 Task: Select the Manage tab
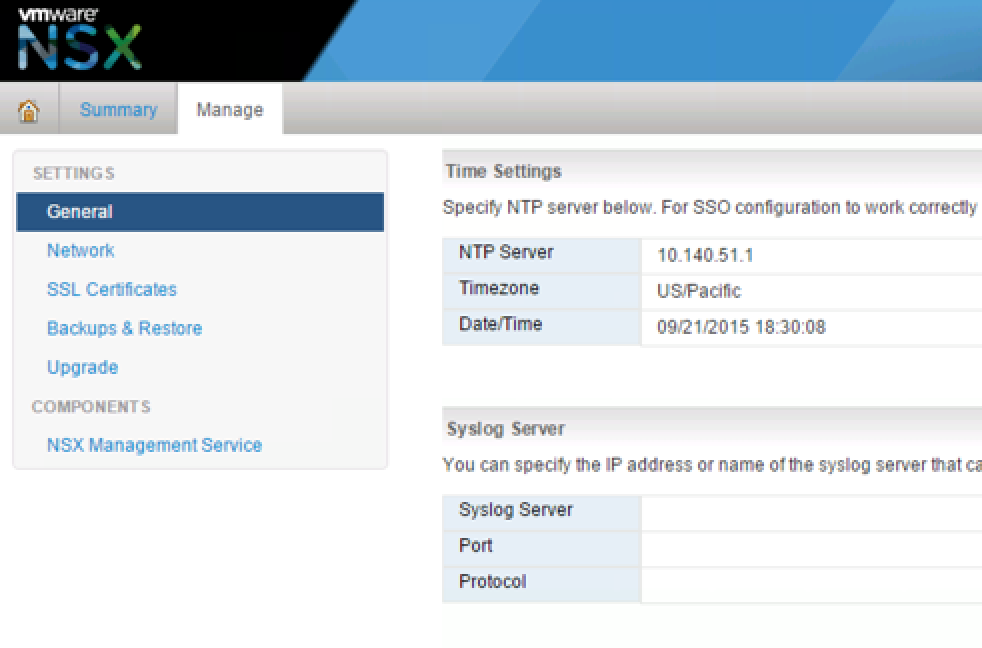click(x=229, y=110)
